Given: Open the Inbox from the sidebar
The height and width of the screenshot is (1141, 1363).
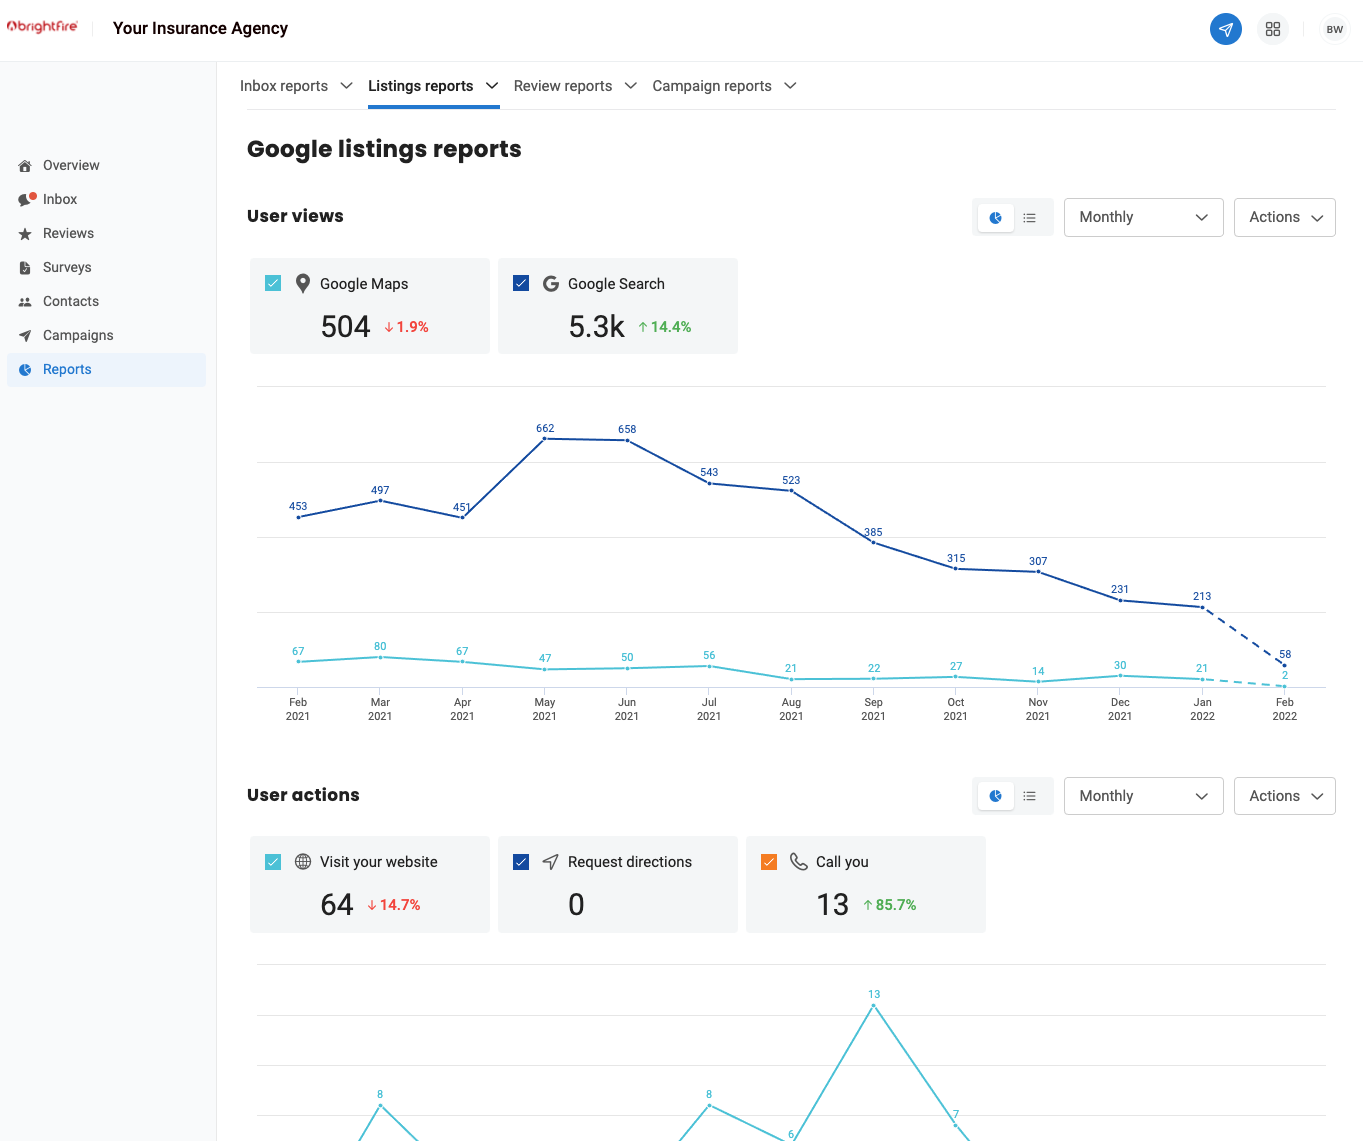Looking at the screenshot, I should [x=59, y=199].
